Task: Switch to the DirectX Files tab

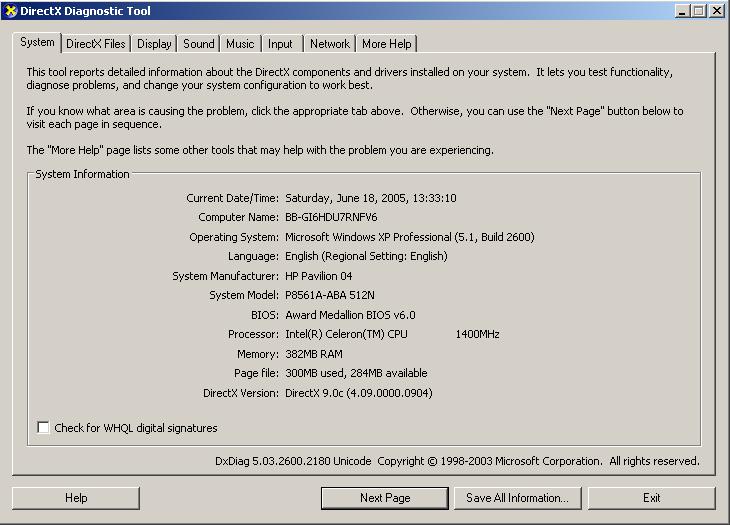Action: pyautogui.click(x=96, y=44)
